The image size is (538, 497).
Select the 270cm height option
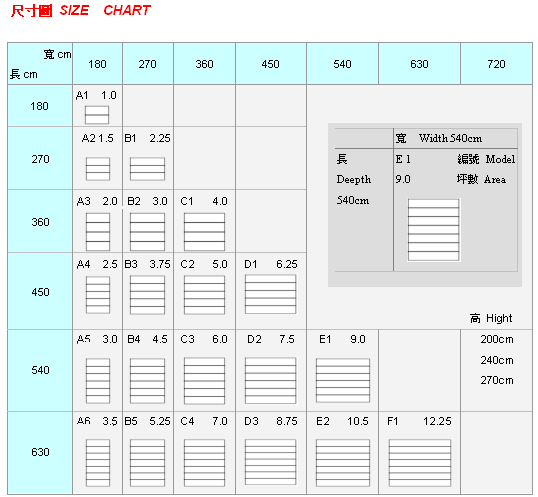pos(497,380)
